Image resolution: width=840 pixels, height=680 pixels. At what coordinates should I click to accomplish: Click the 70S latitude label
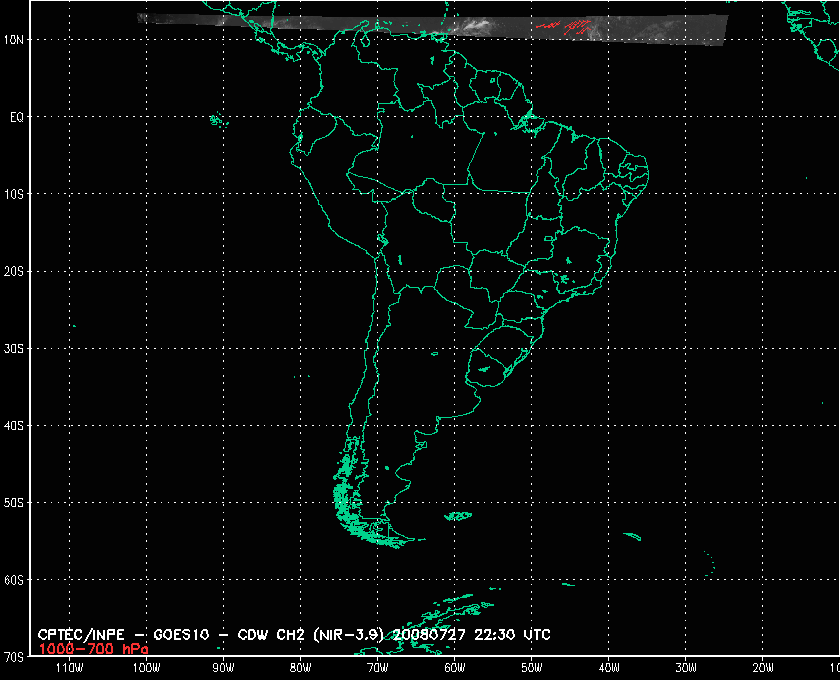tap(17, 657)
